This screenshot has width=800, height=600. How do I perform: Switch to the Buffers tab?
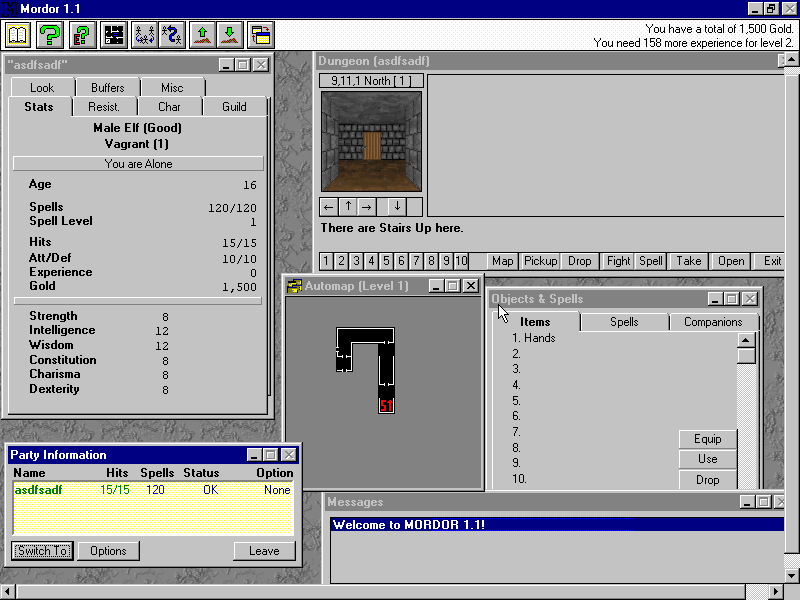[x=107, y=88]
